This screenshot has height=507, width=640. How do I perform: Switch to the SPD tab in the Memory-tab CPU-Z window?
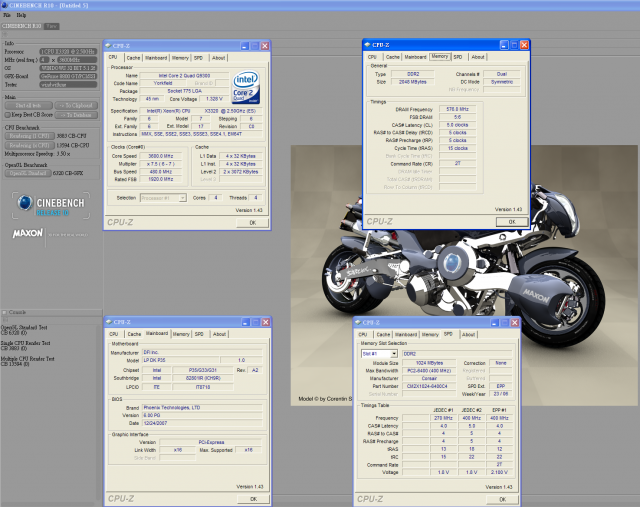point(458,57)
